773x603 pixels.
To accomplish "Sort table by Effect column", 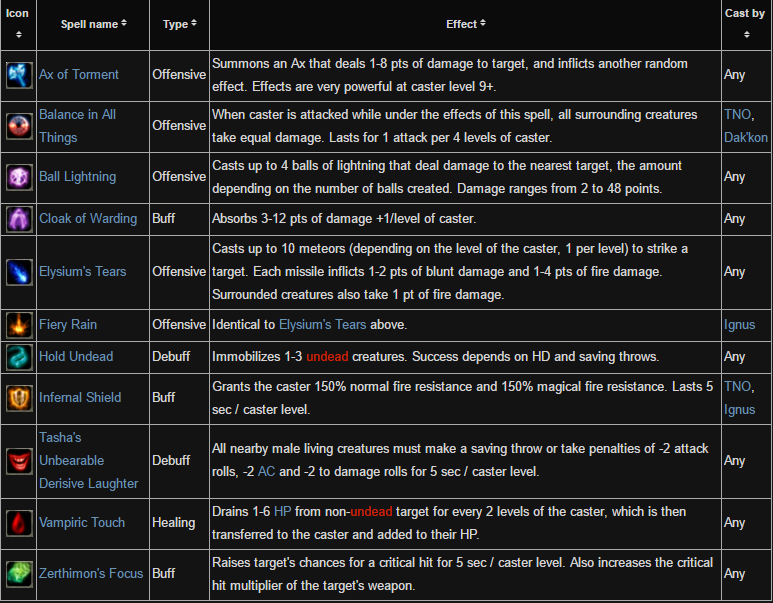I will [x=466, y=24].
